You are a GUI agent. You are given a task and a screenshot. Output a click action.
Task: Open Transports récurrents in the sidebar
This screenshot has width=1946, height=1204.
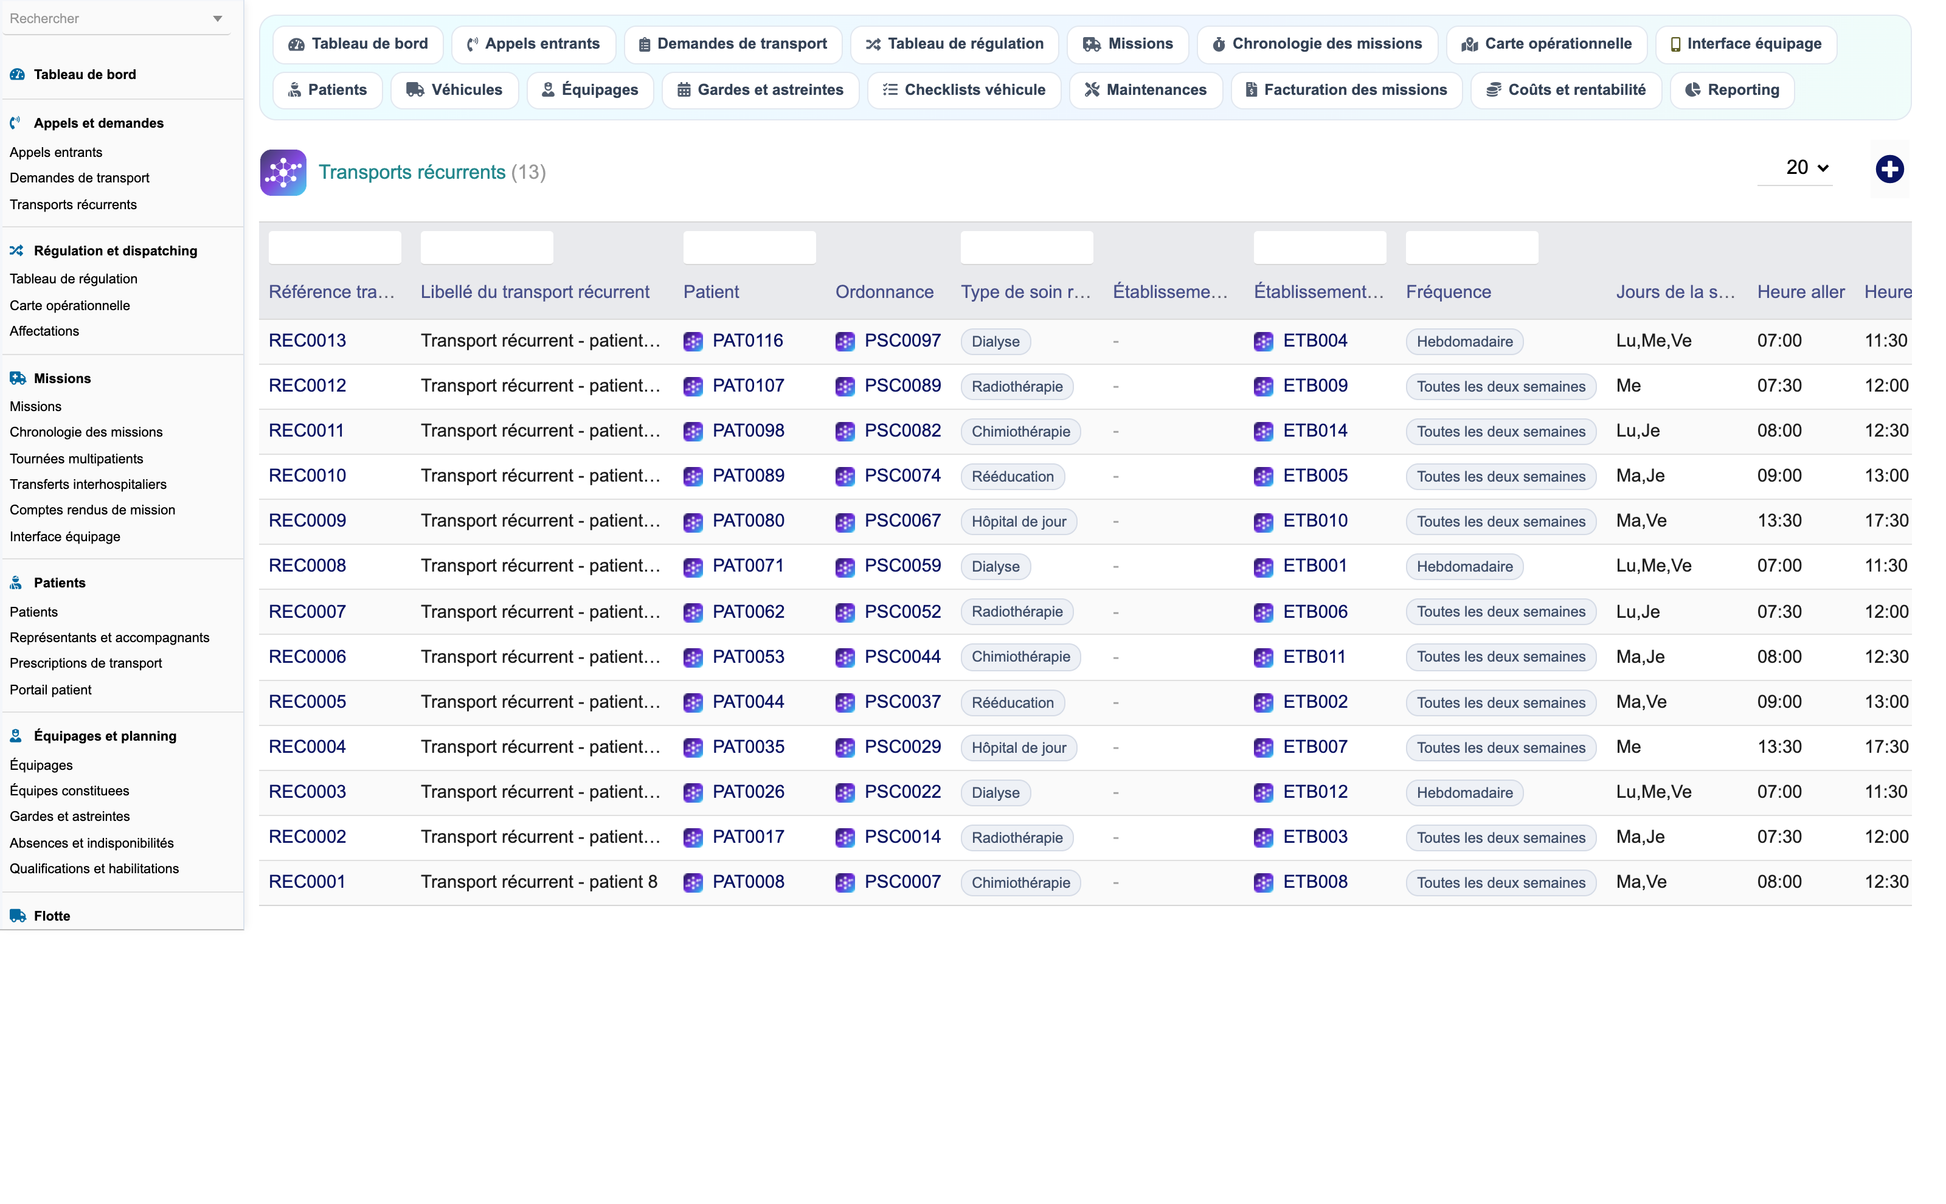[x=74, y=205]
